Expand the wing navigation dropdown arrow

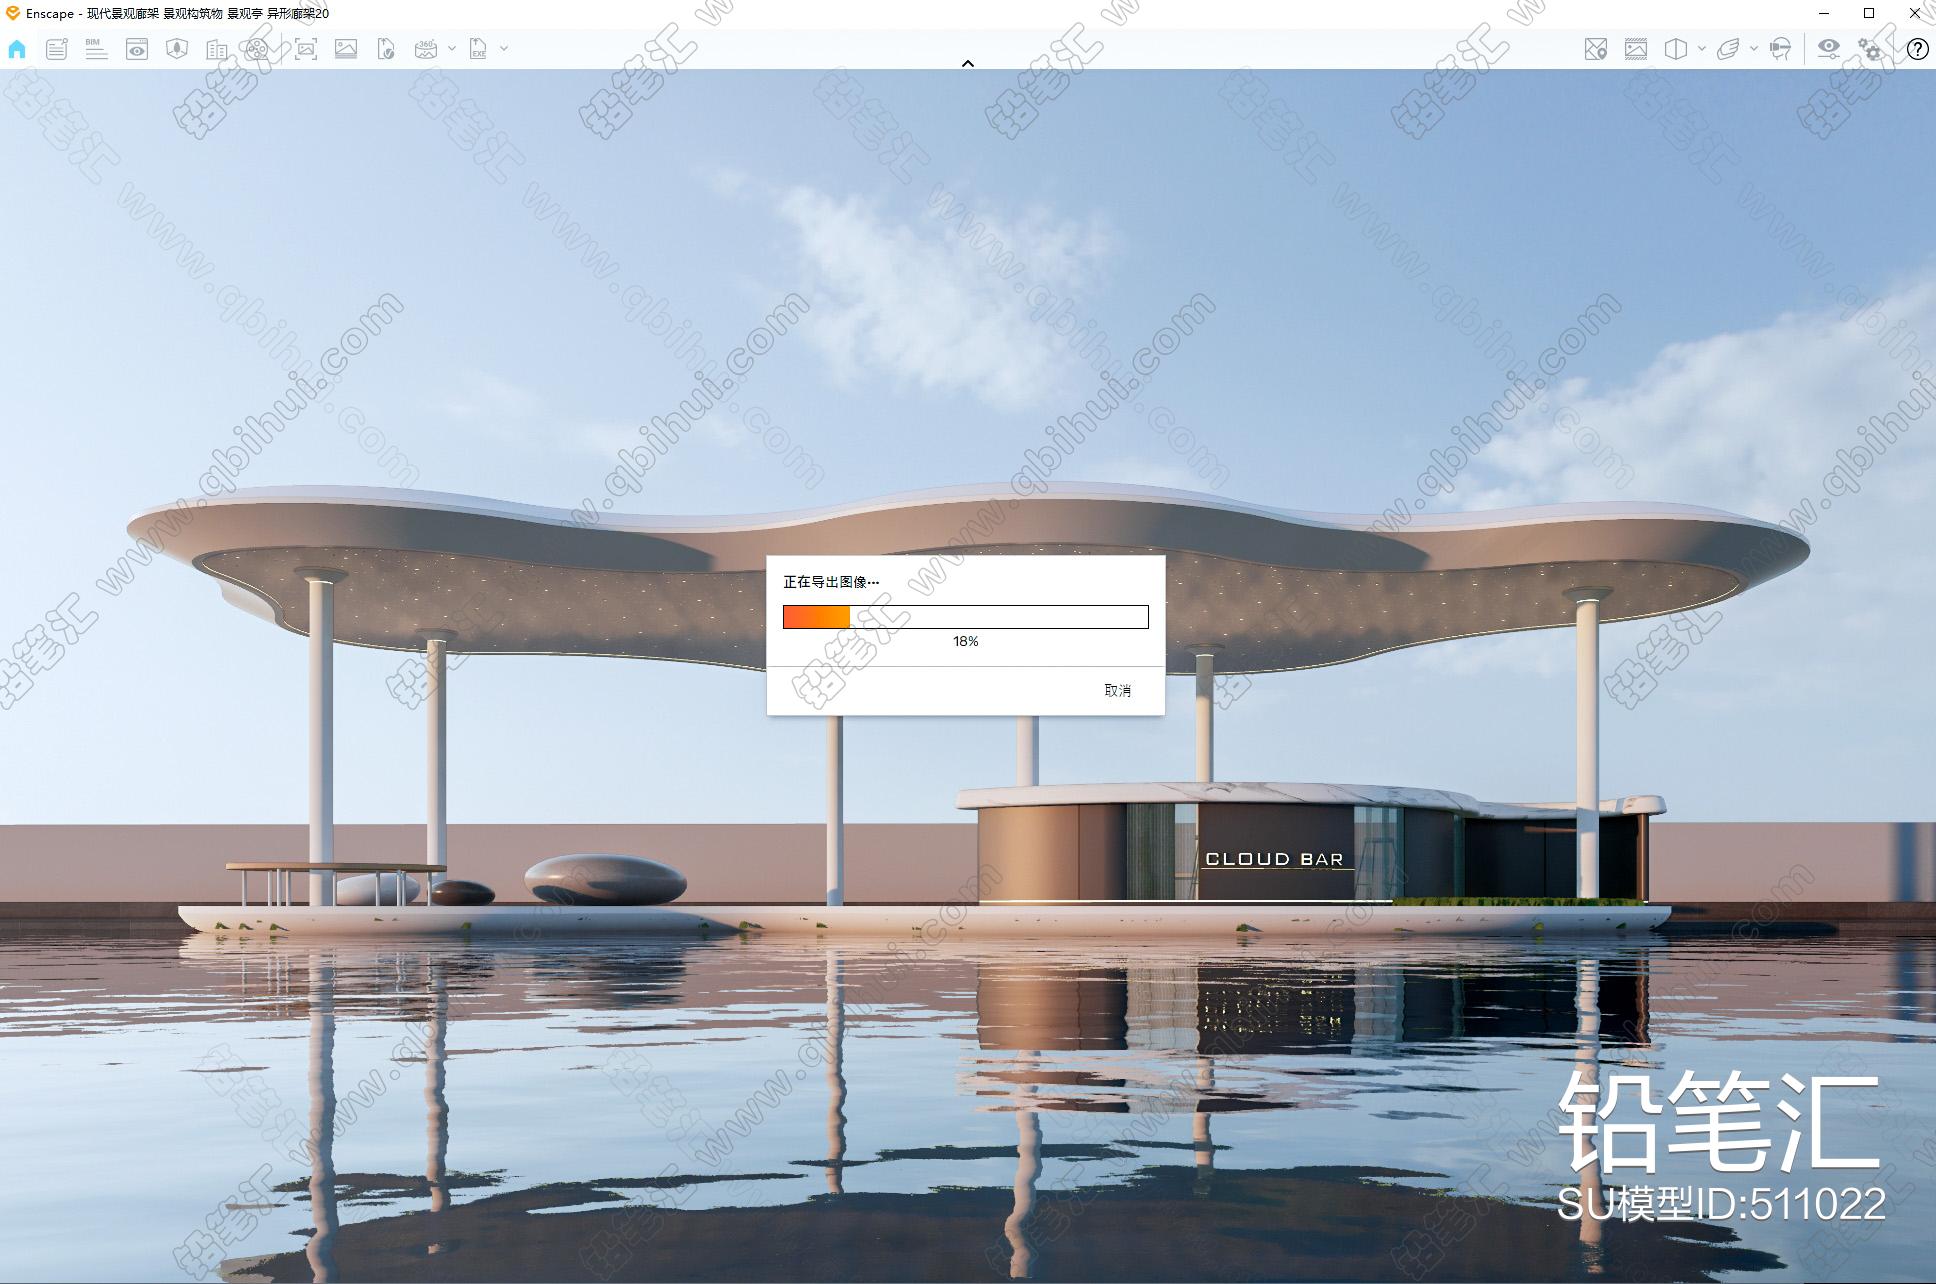pos(1754,48)
